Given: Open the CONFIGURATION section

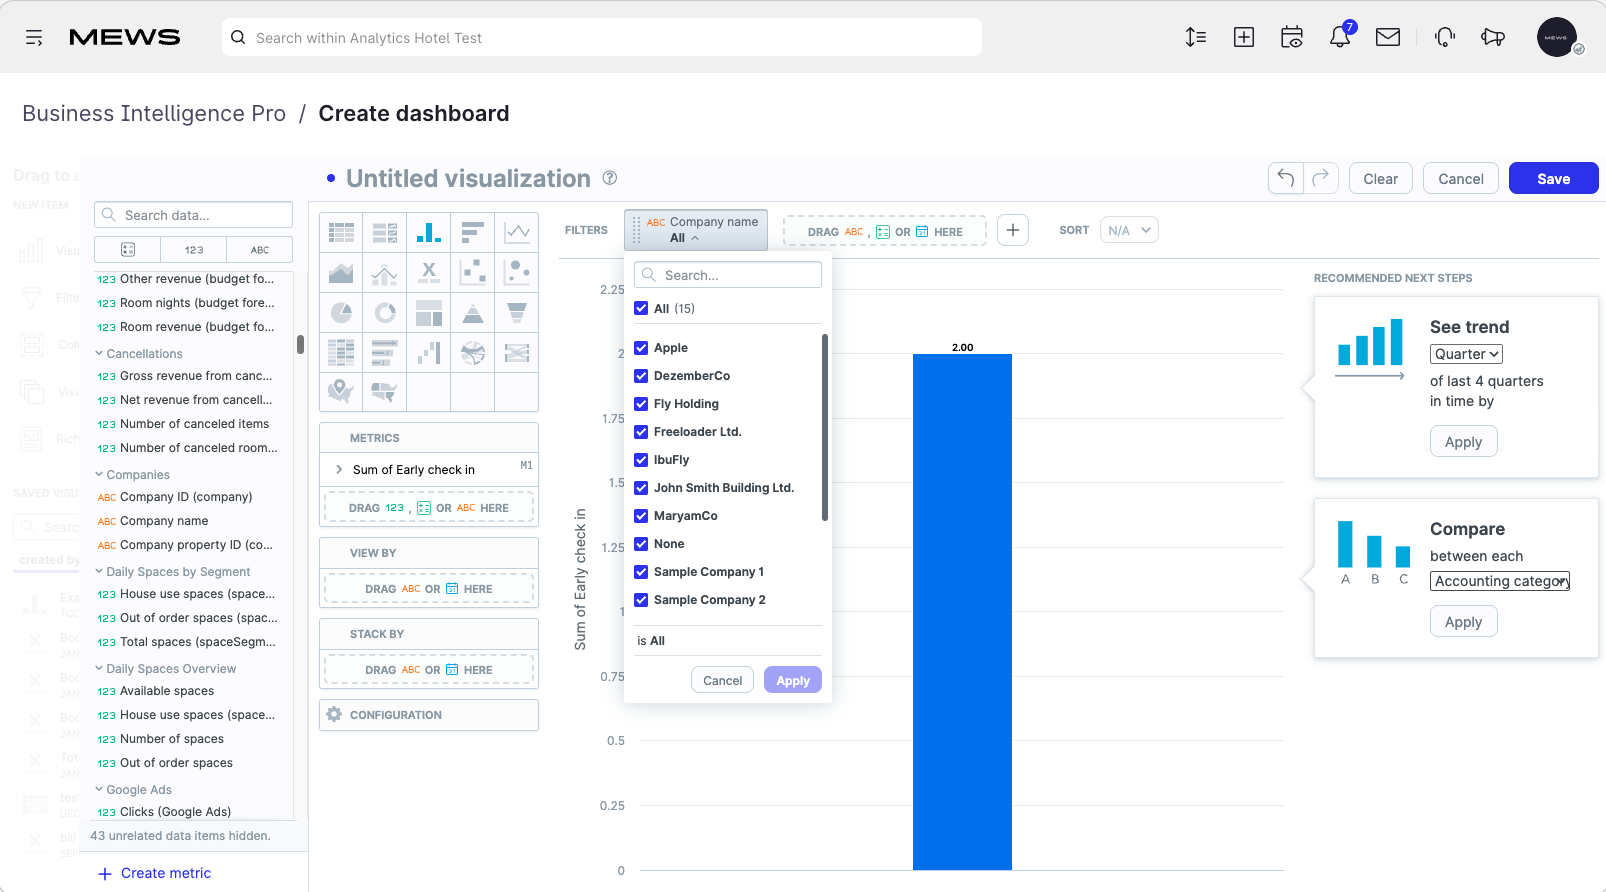Looking at the screenshot, I should pos(429,715).
